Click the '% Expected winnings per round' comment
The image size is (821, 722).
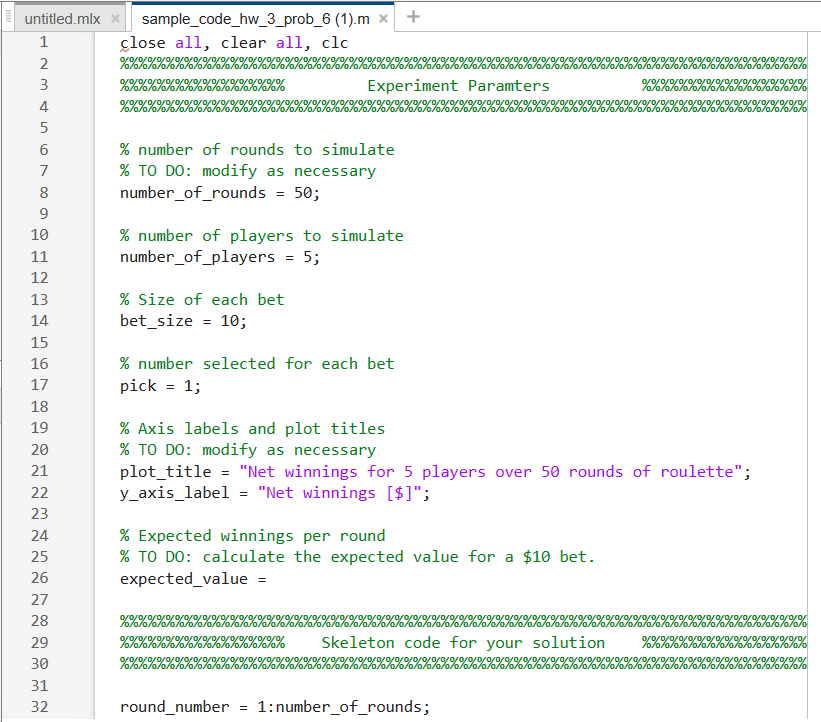252,536
